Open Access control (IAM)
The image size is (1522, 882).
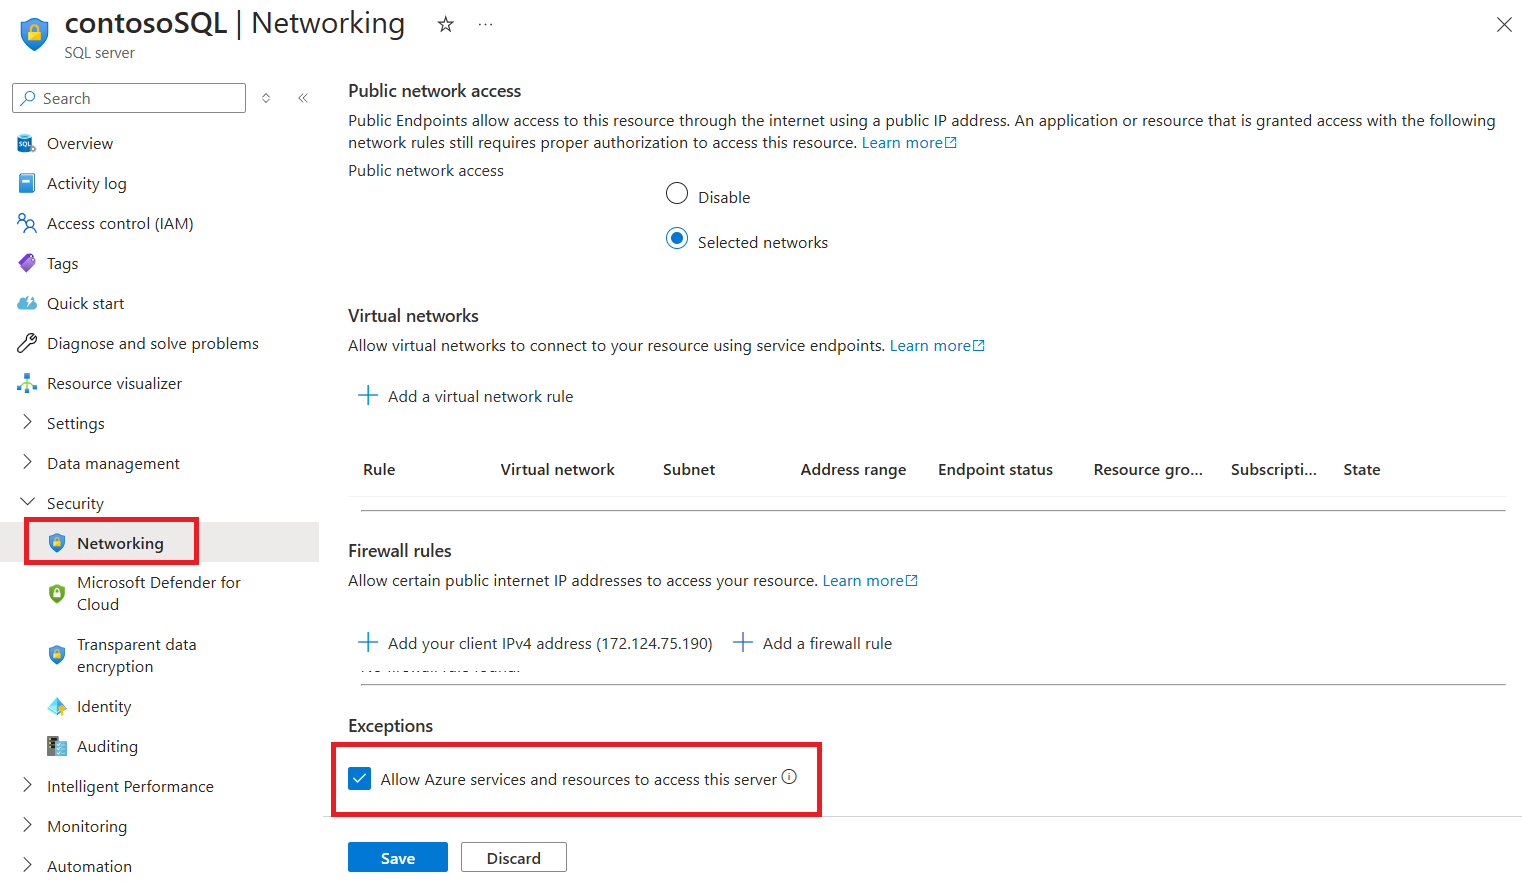pos(118,223)
